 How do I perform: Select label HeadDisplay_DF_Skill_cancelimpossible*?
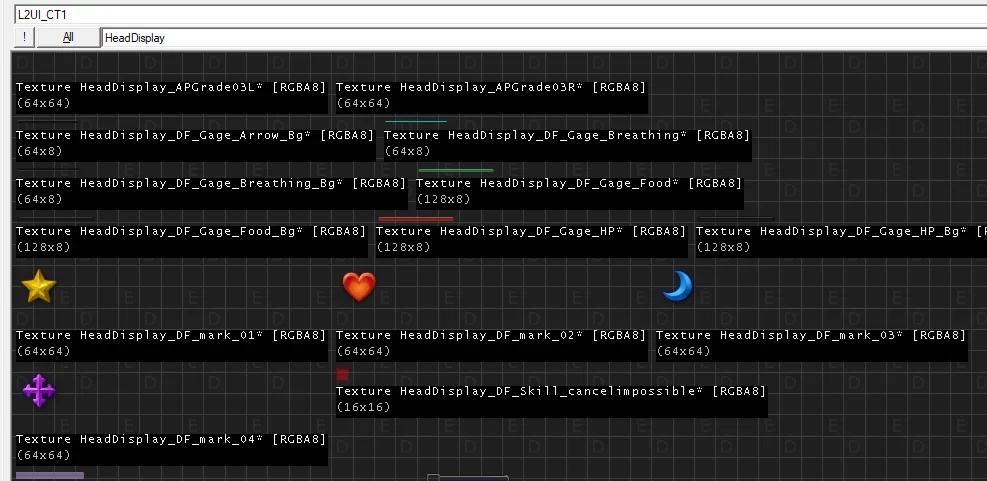(551, 391)
